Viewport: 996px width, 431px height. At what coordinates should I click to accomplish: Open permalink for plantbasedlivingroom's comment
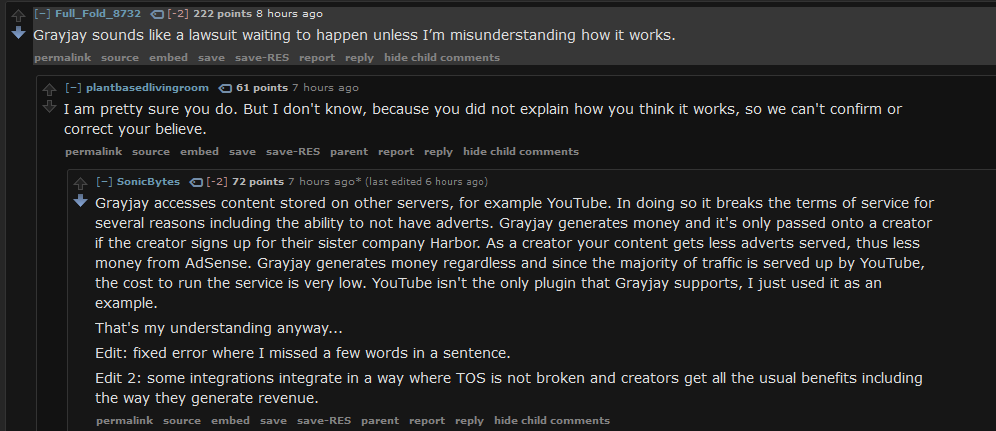coord(93,152)
